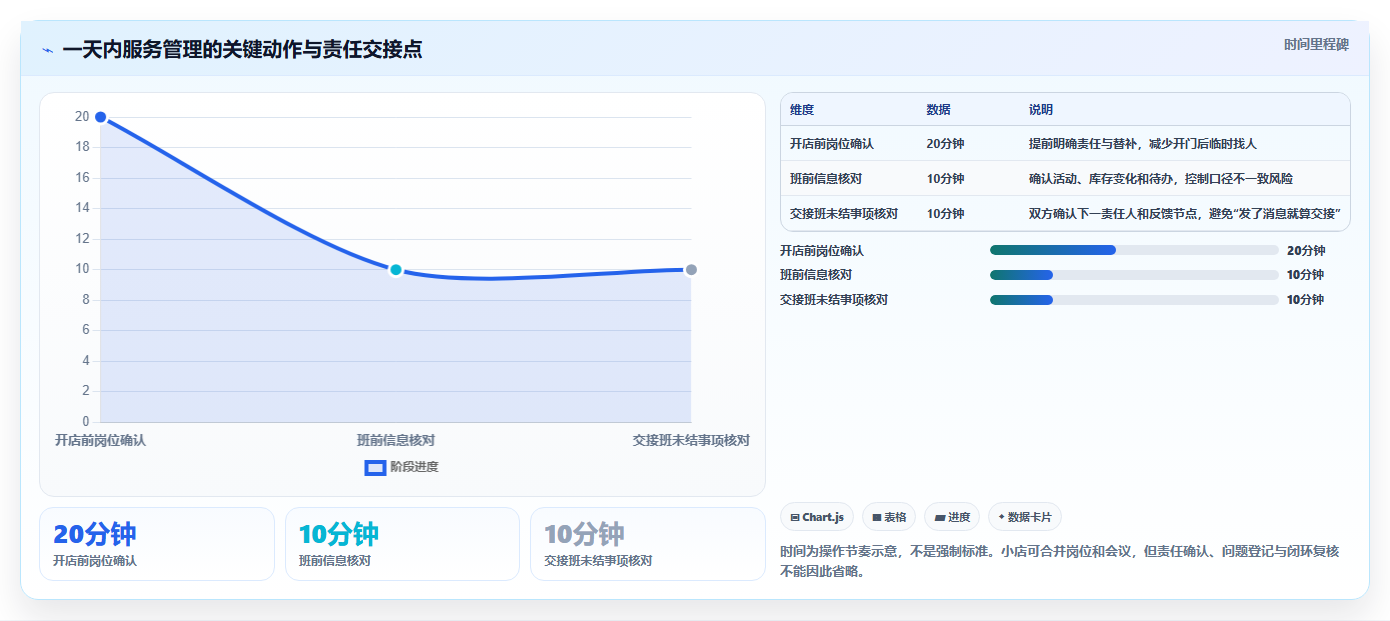1390x621 pixels.
Task: Click the 阶段进度 legend color box
Action: pyautogui.click(x=375, y=467)
